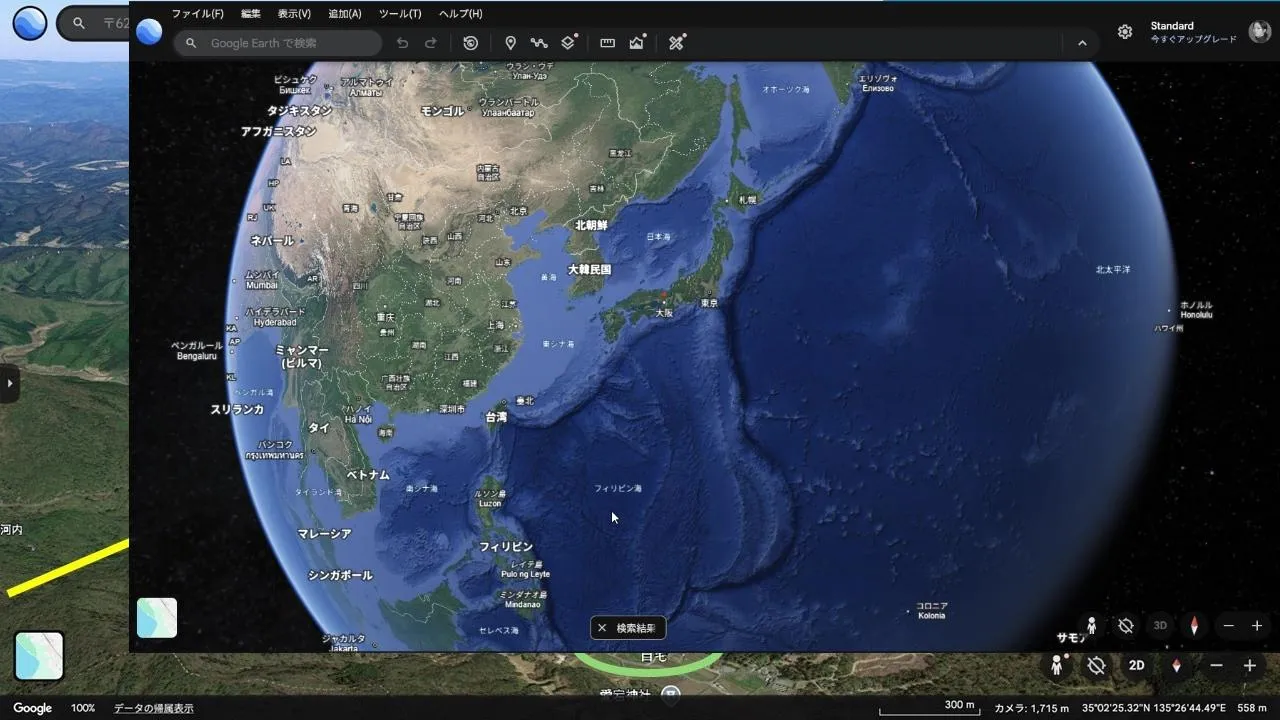This screenshot has width=1280, height=720.
Task: Click the カメラ: 1,715 m readout
Action: [x=1031, y=708]
